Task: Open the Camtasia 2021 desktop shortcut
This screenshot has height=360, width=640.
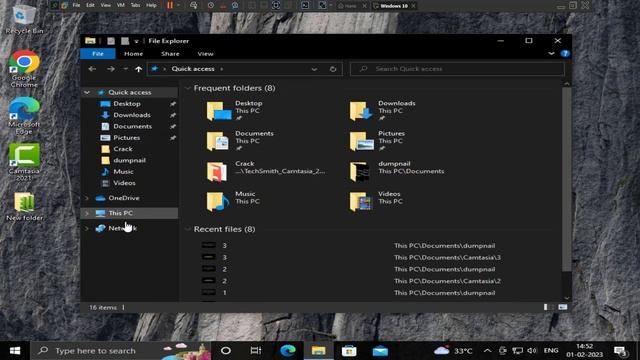Action: [x=24, y=162]
